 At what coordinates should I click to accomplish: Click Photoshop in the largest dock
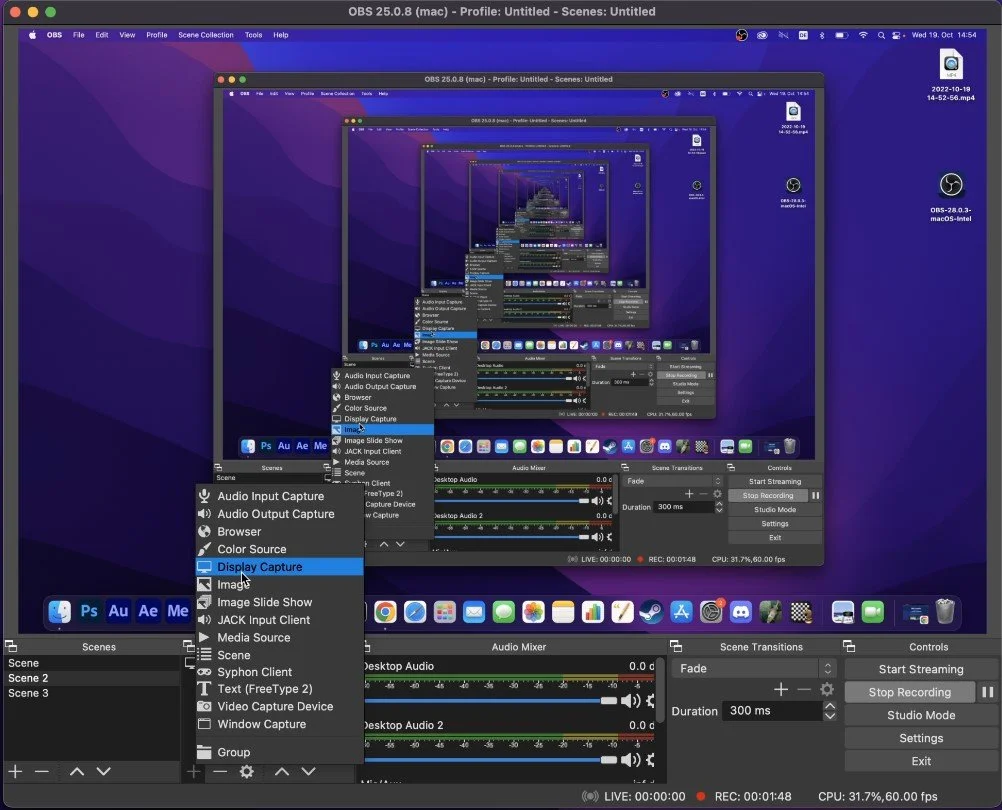89,611
